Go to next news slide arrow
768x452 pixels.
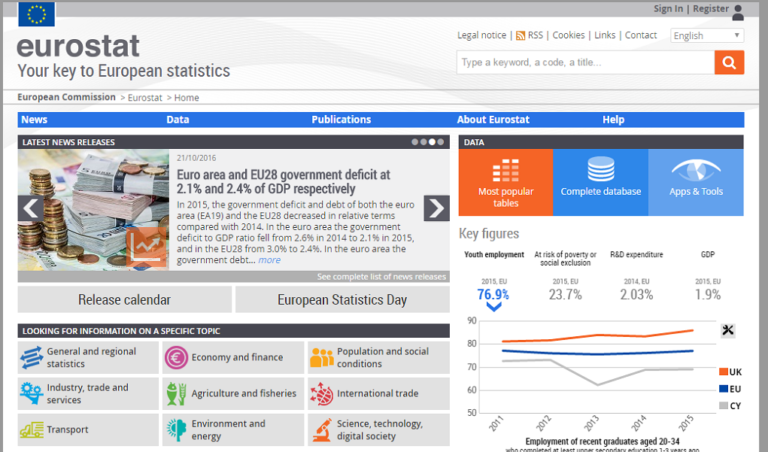pyautogui.click(x=436, y=209)
